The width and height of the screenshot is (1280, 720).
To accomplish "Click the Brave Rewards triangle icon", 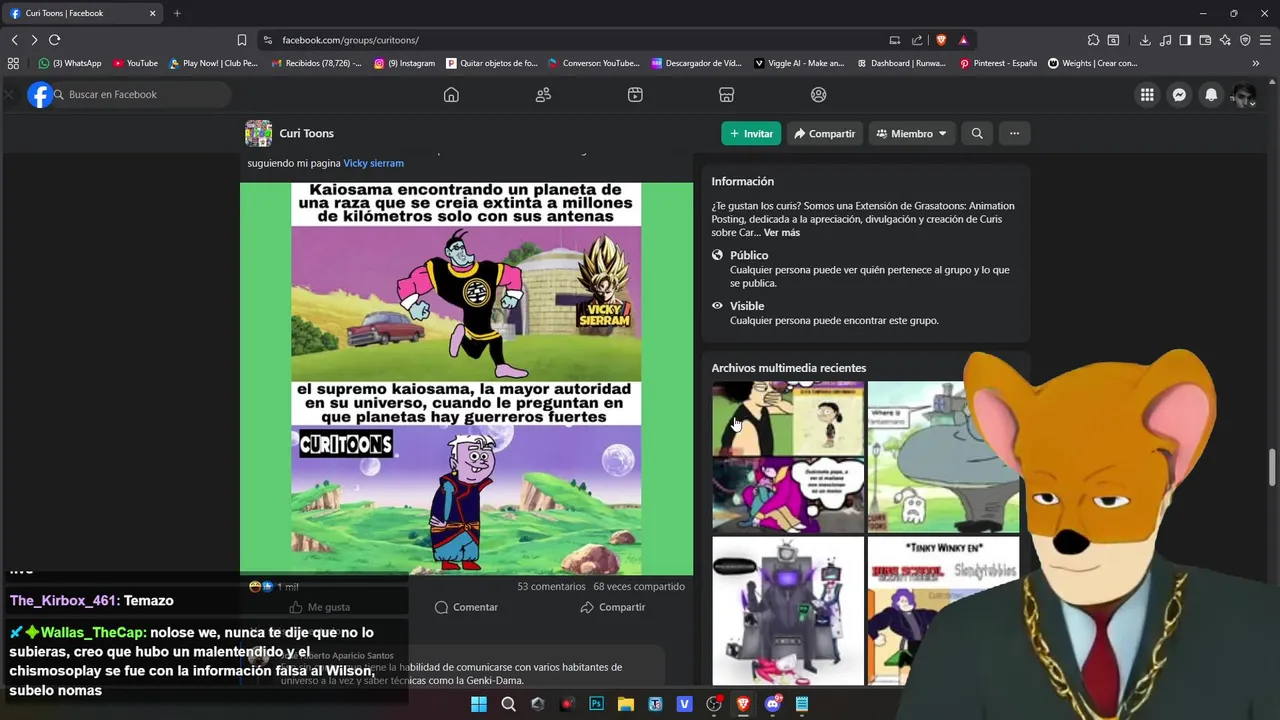I will pos(963,40).
